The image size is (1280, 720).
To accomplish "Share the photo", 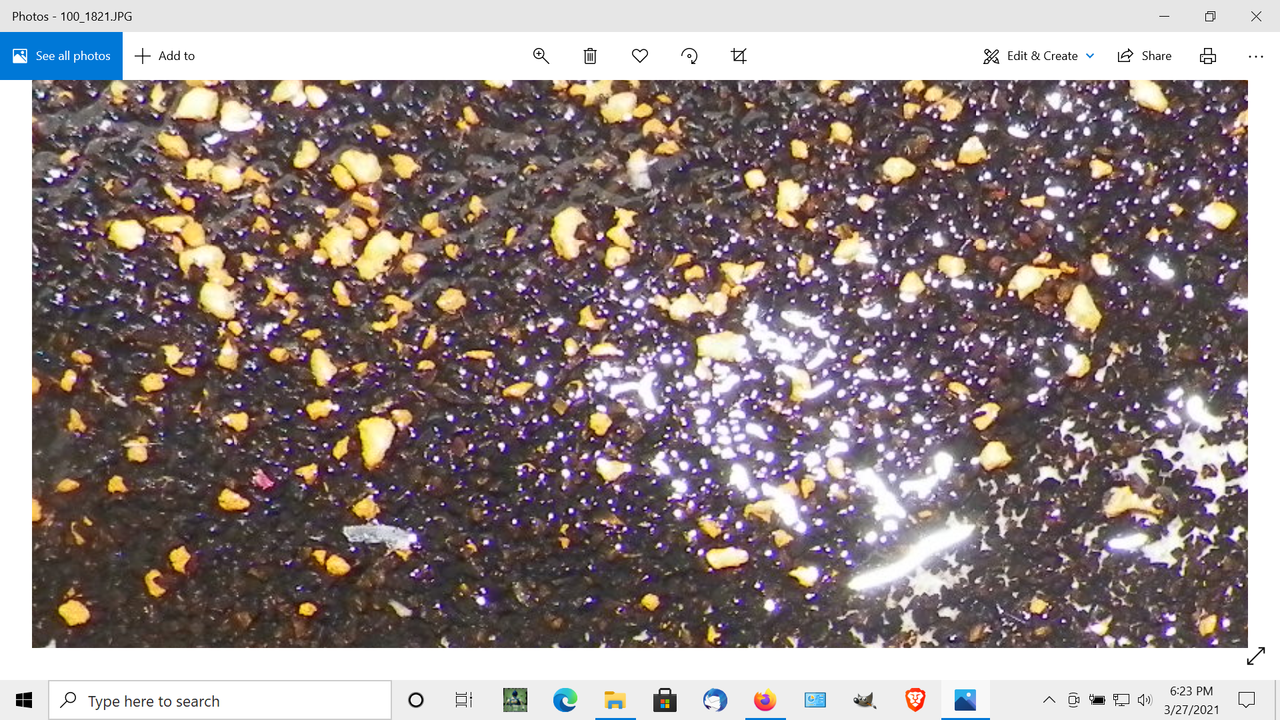I will (x=1144, y=55).
